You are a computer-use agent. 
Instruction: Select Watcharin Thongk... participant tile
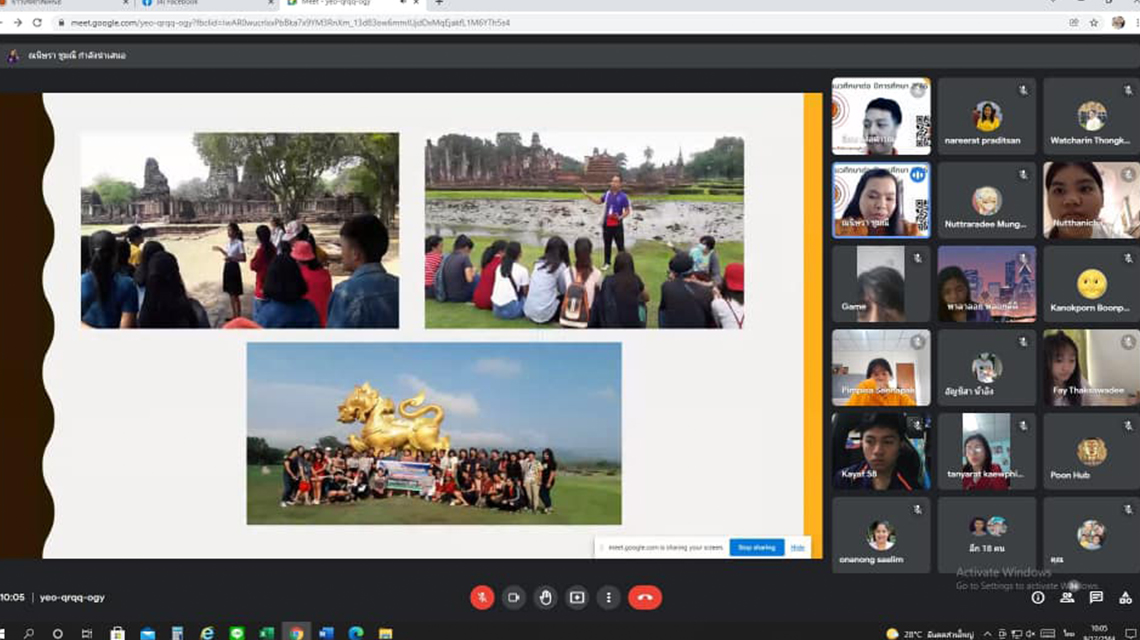coord(1091,116)
